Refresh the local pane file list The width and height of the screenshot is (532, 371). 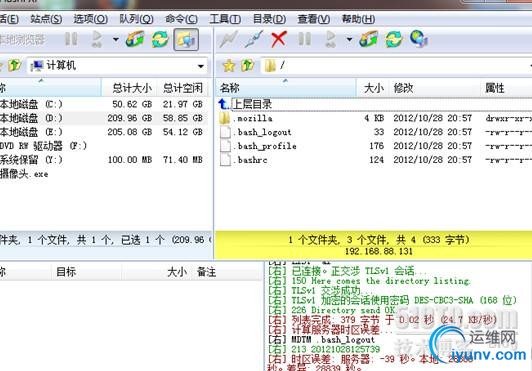[x=160, y=39]
